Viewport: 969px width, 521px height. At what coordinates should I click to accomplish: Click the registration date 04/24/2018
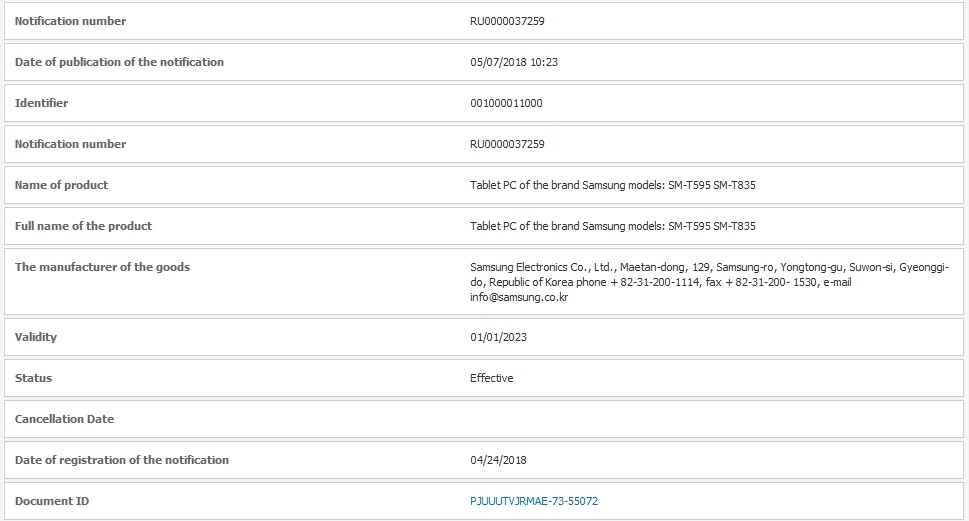[498, 460]
